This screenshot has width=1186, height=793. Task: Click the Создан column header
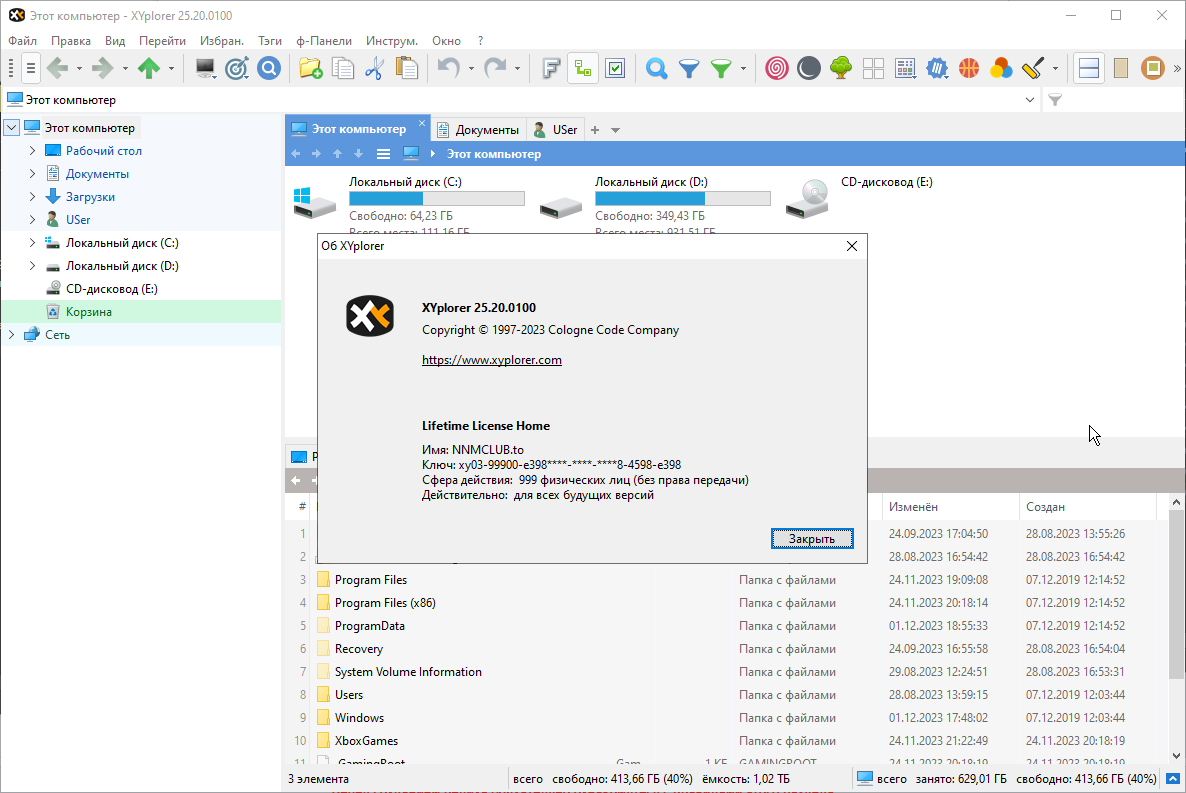point(1088,507)
